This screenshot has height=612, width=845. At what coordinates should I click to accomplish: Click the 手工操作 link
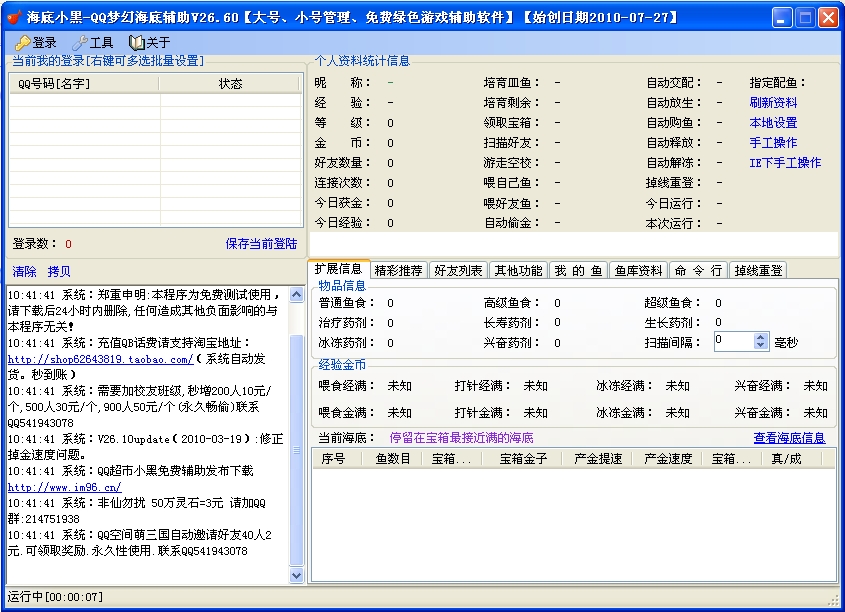[773, 143]
